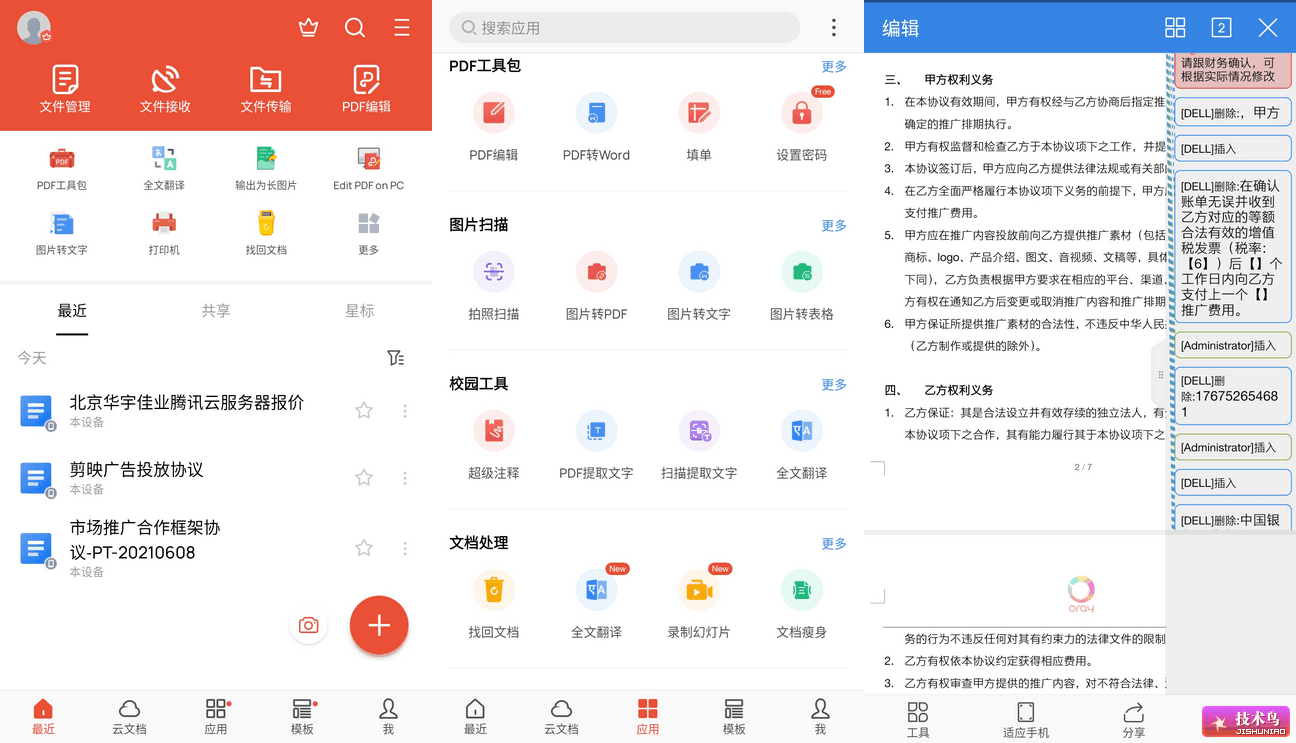Viewport: 1296px width, 743px height.
Task: Open 图片转PDF tool
Action: [x=596, y=286]
